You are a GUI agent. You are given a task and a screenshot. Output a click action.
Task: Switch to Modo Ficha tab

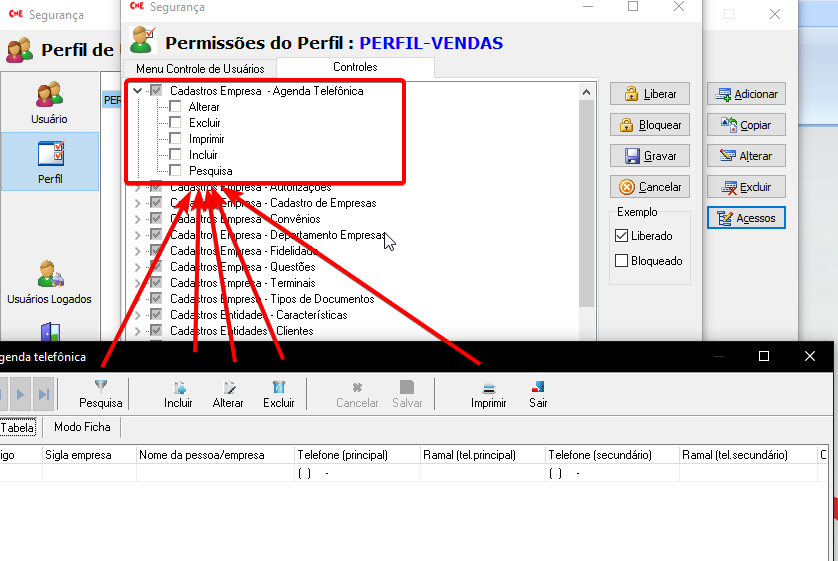pos(82,427)
